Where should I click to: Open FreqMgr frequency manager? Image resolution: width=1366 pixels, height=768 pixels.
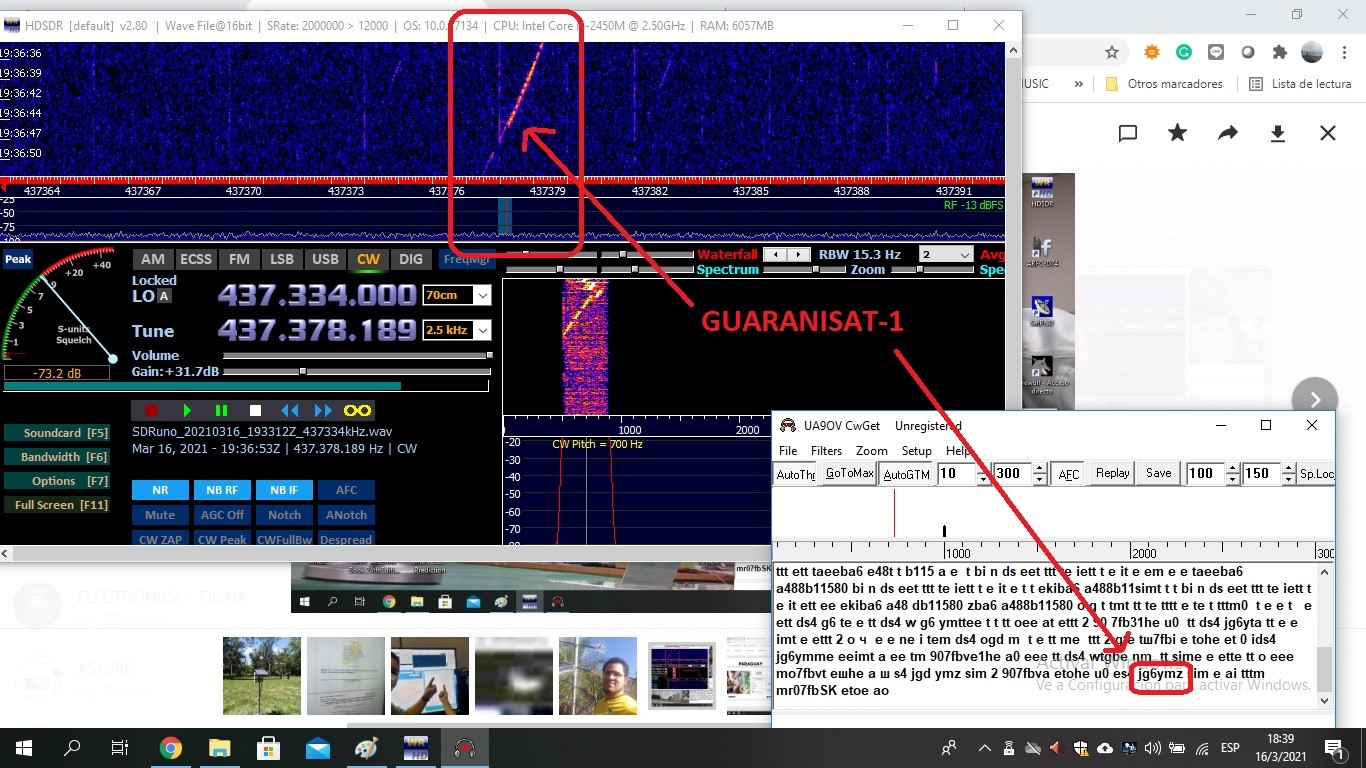466,259
